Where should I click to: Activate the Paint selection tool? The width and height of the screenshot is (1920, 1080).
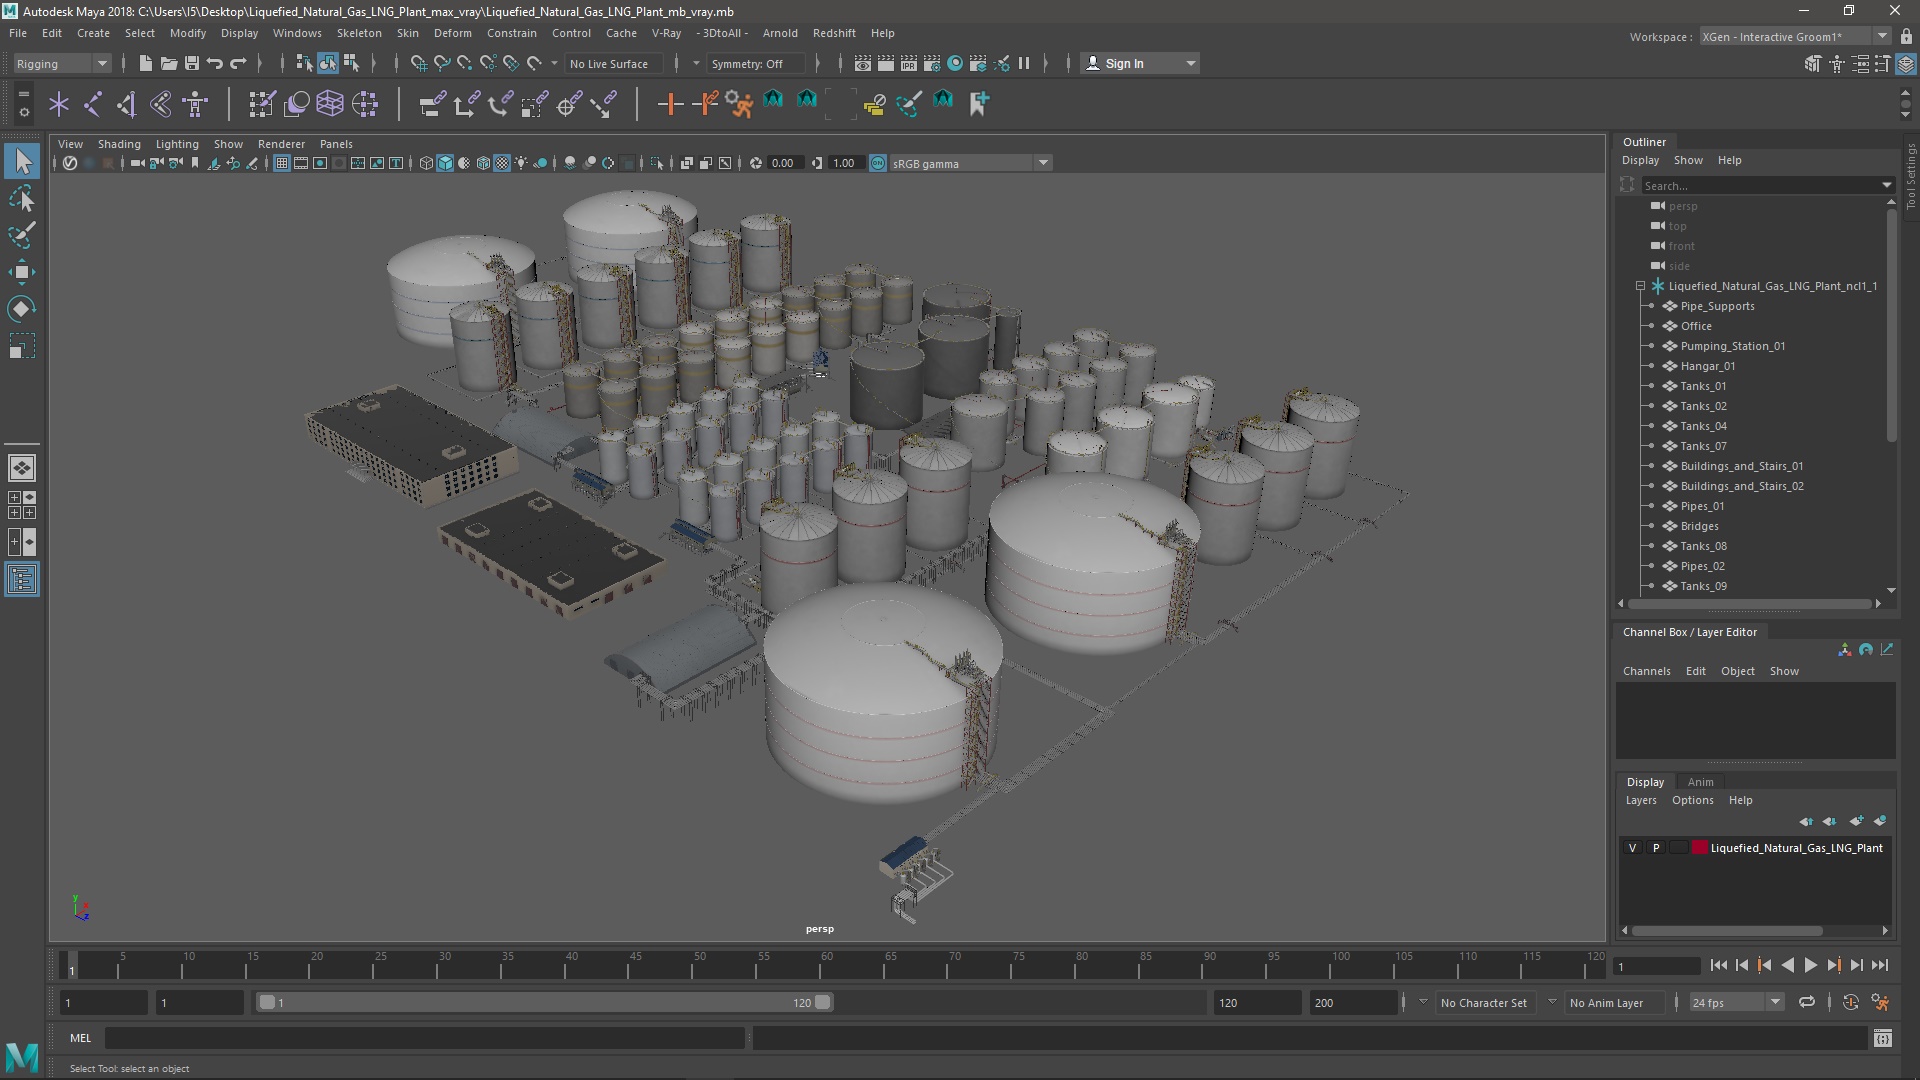(x=22, y=236)
